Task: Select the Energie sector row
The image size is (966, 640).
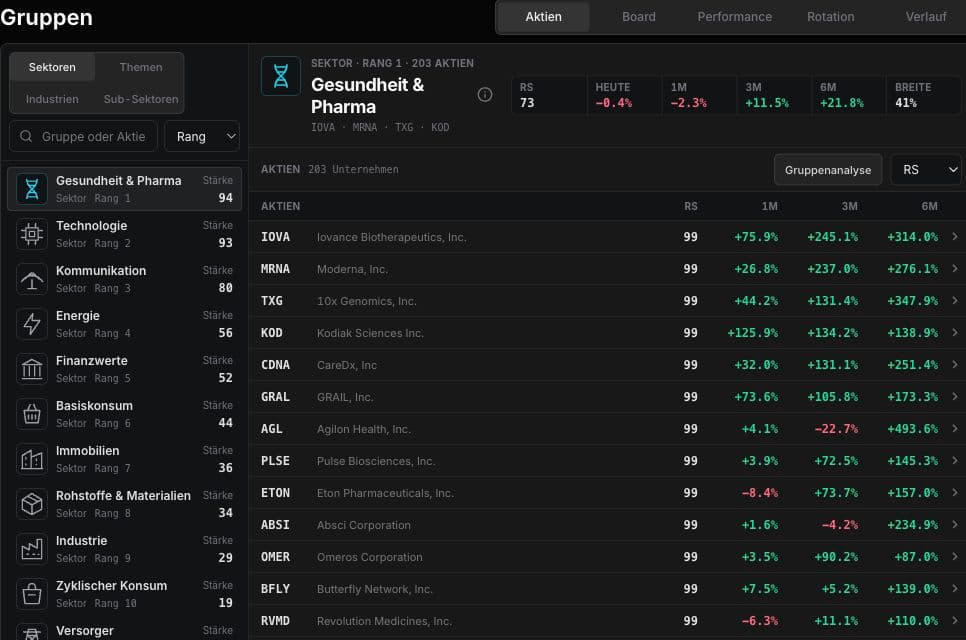Action: click(124, 324)
